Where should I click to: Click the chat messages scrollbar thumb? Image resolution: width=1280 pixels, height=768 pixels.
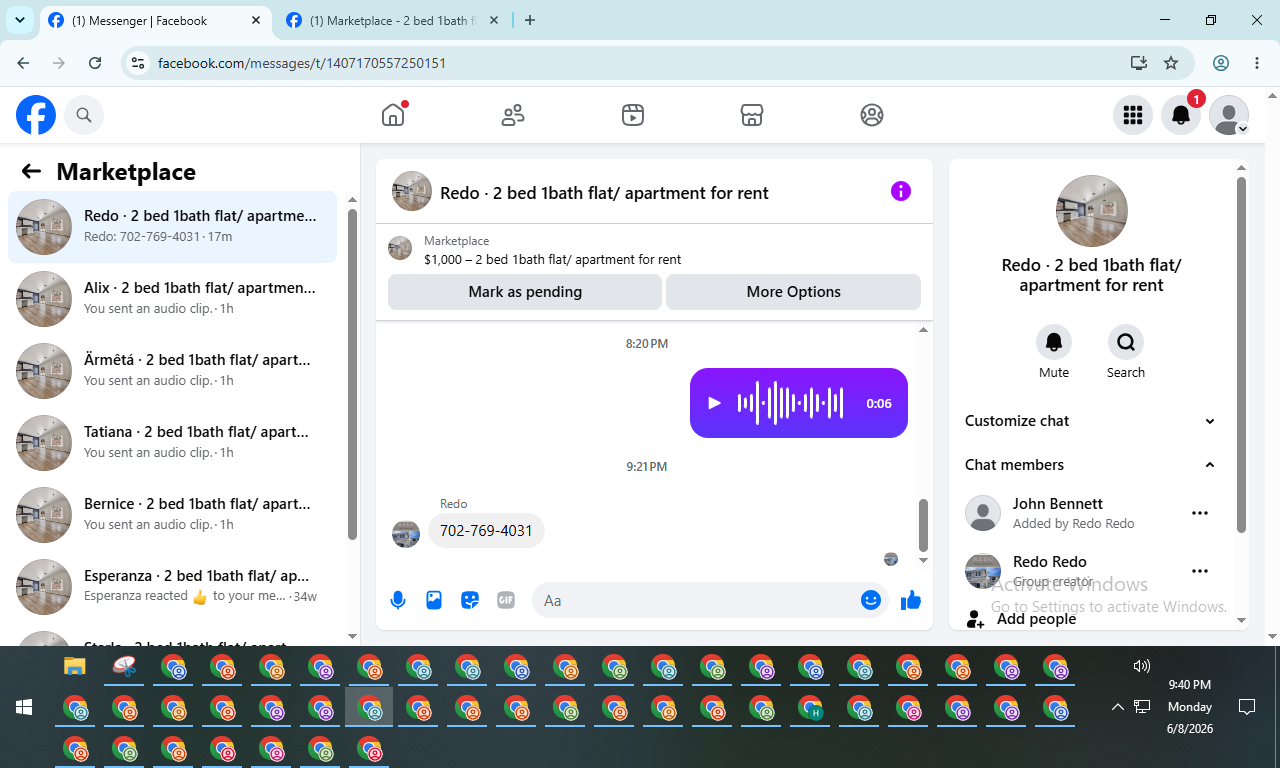click(923, 525)
